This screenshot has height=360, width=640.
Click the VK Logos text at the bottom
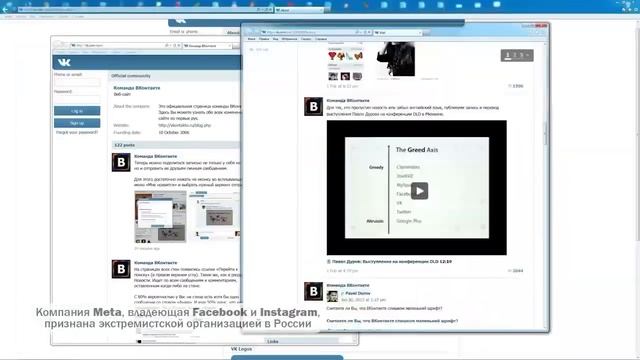[x=241, y=349]
